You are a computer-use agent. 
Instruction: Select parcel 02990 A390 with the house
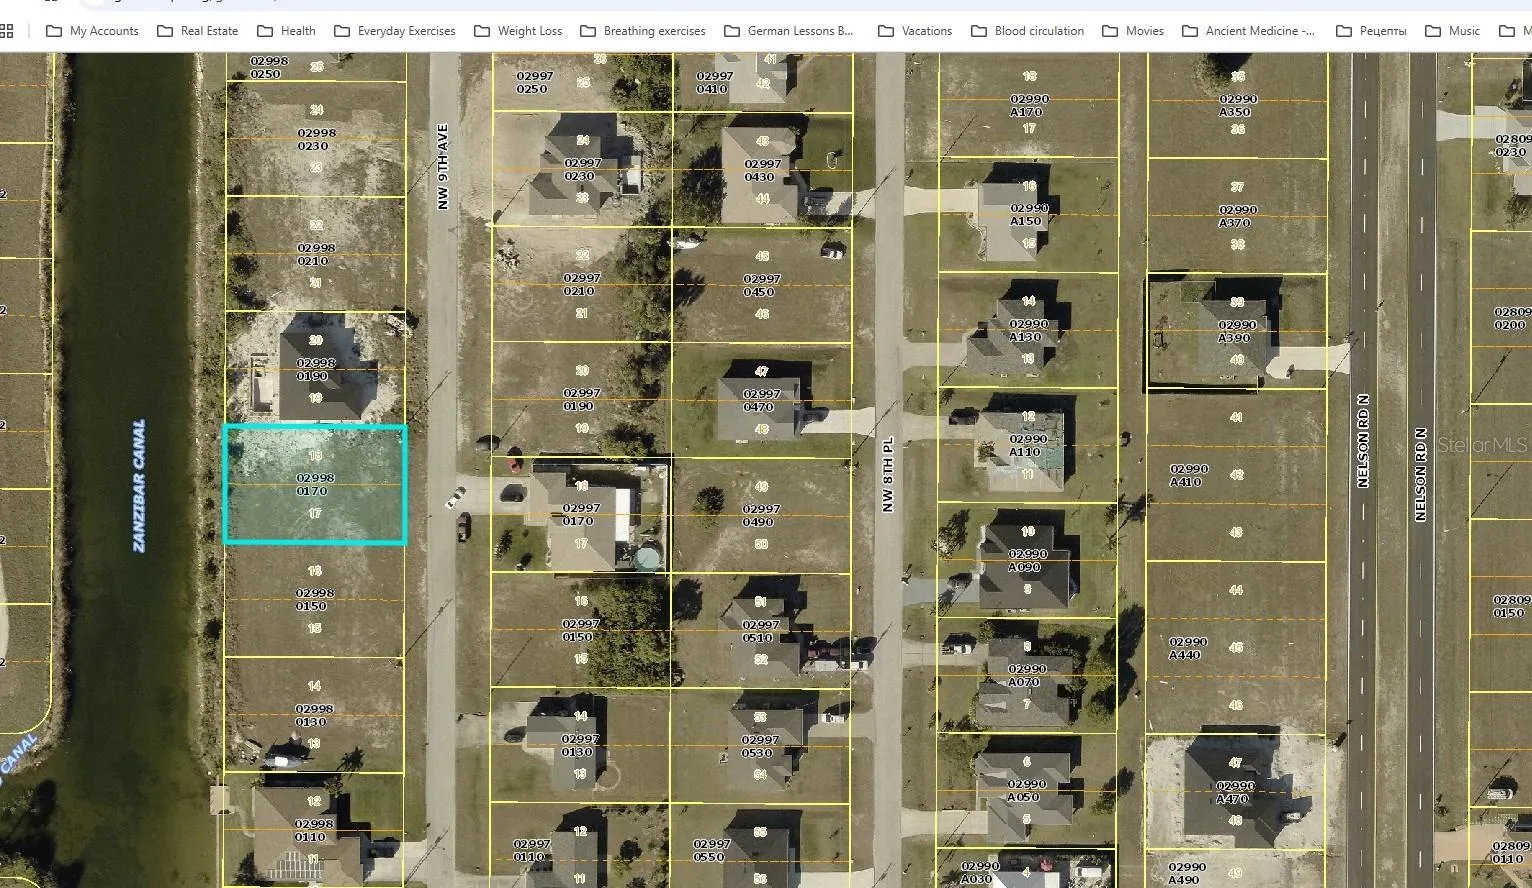pyautogui.click(x=1237, y=331)
